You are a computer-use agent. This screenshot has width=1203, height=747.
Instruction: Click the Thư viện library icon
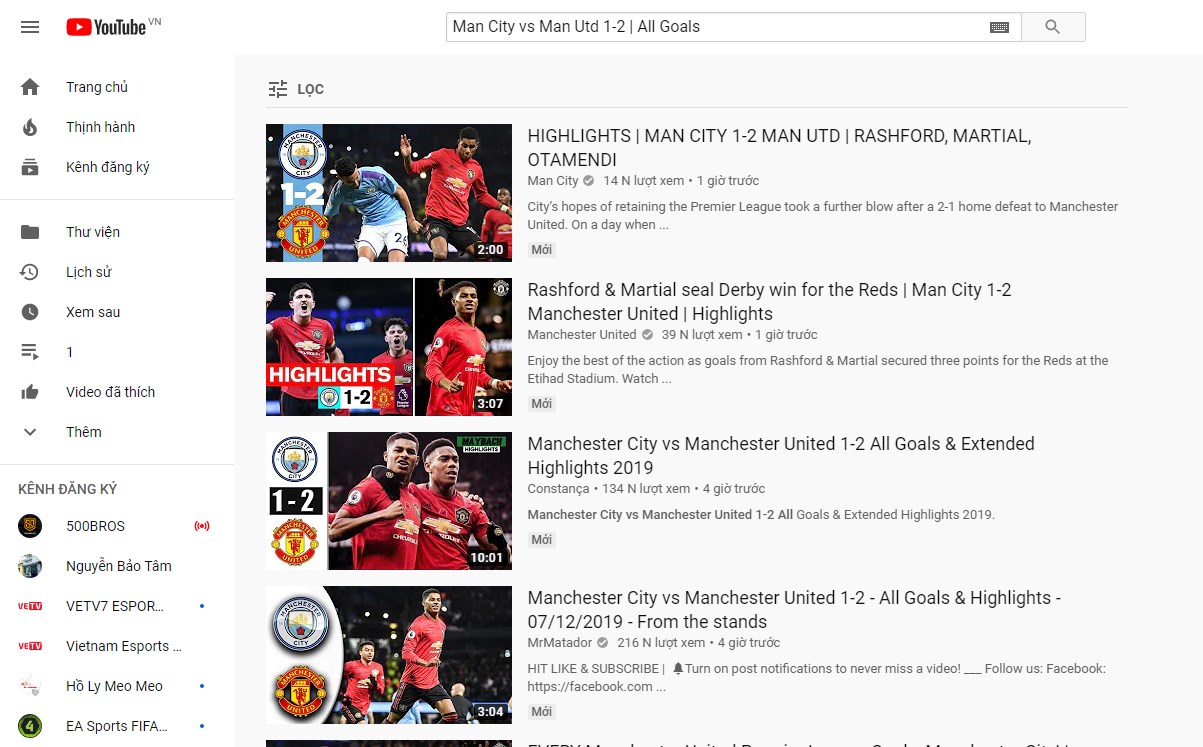[30, 232]
